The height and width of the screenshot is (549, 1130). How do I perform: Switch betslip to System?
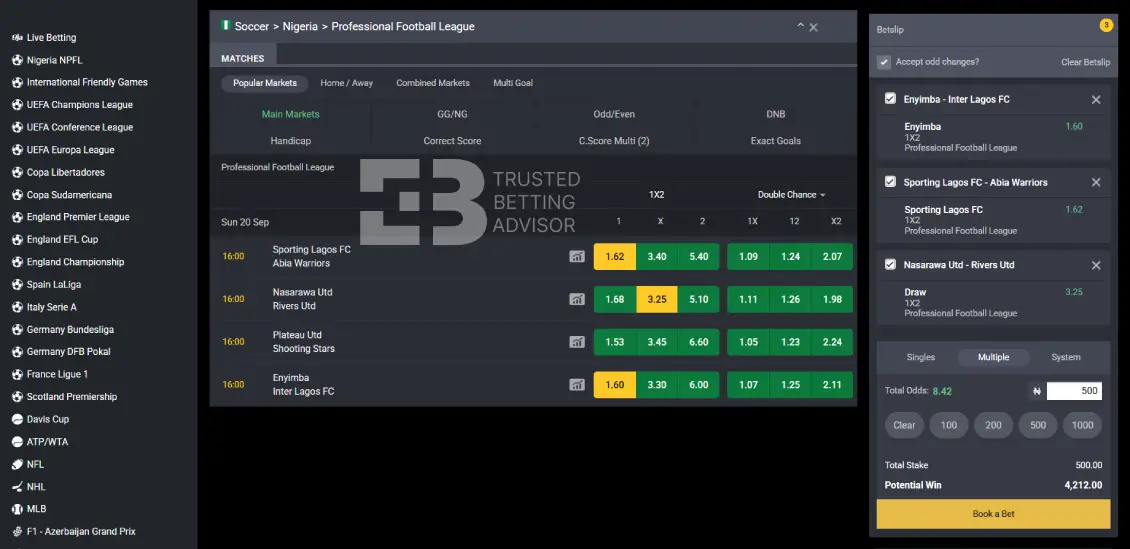[1066, 357]
